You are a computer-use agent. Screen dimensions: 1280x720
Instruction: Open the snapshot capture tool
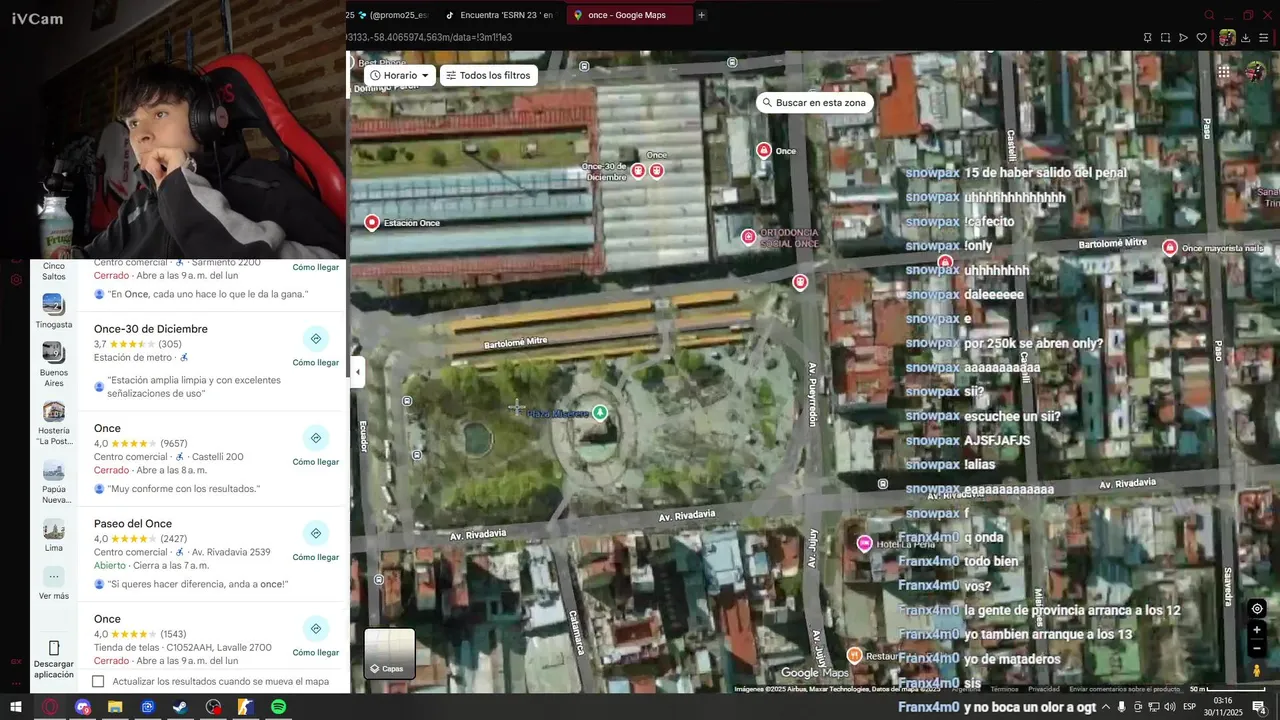pos(1165,38)
